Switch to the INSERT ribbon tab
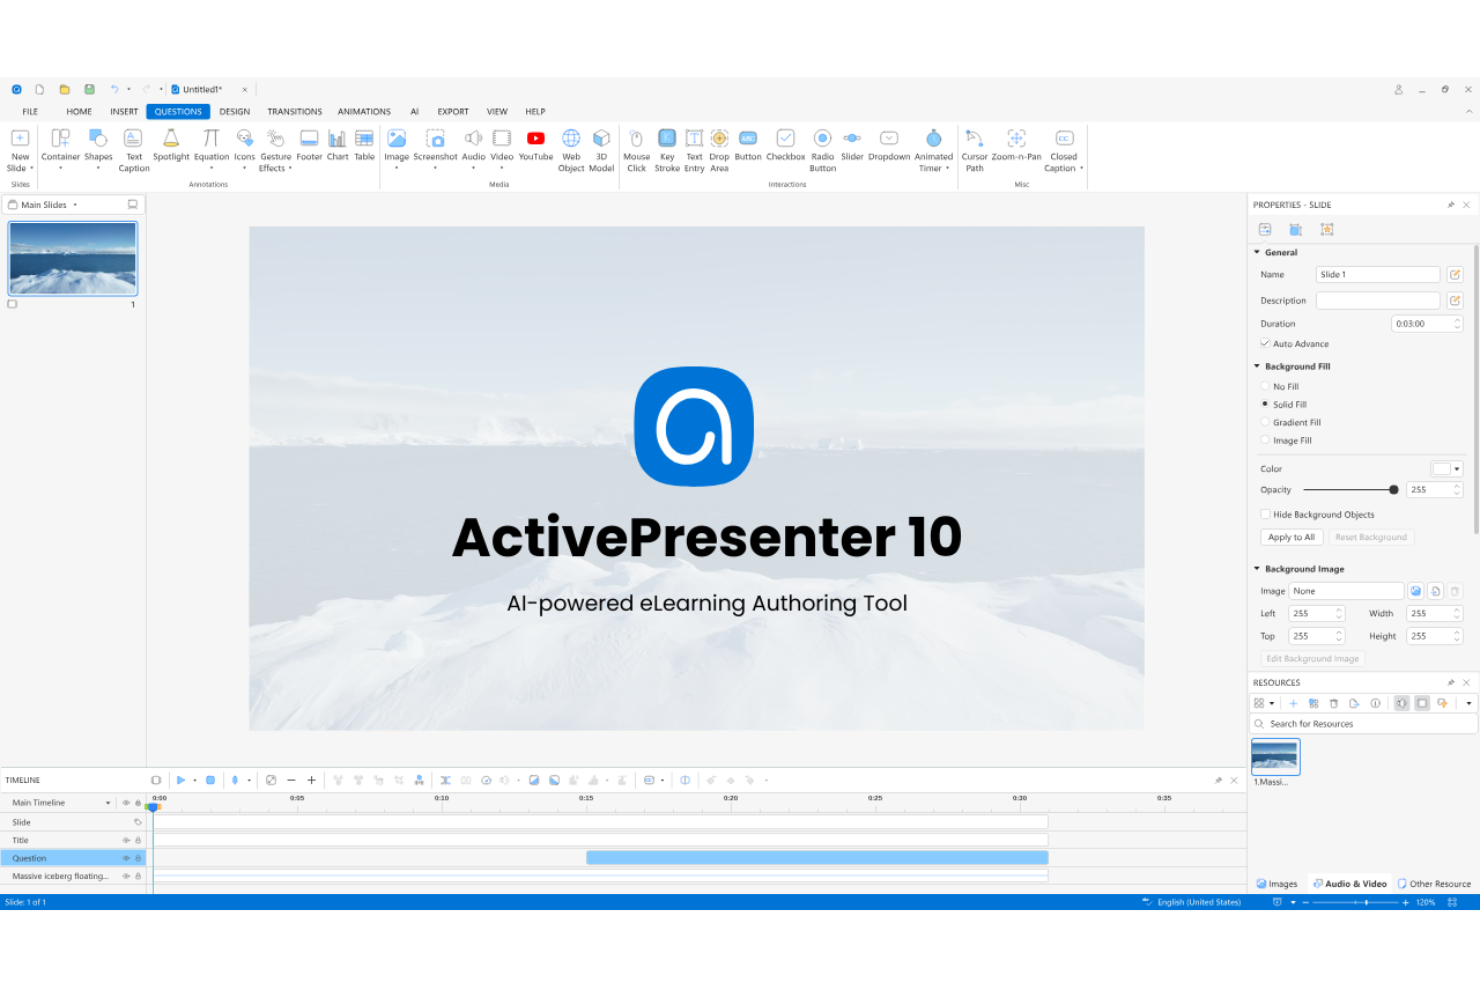The height and width of the screenshot is (987, 1480). [x=124, y=112]
